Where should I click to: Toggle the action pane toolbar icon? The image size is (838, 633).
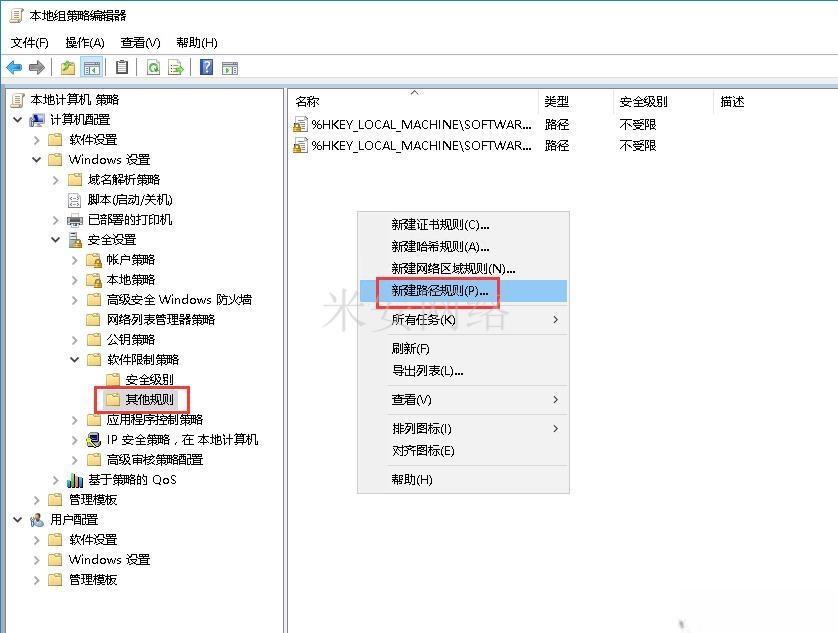point(230,67)
